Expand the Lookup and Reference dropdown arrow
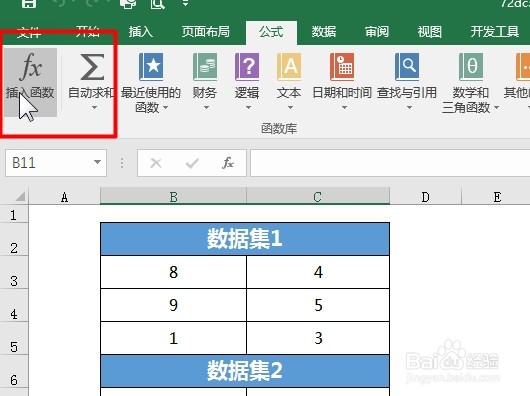Image resolution: width=530 pixels, height=396 pixels. click(409, 108)
